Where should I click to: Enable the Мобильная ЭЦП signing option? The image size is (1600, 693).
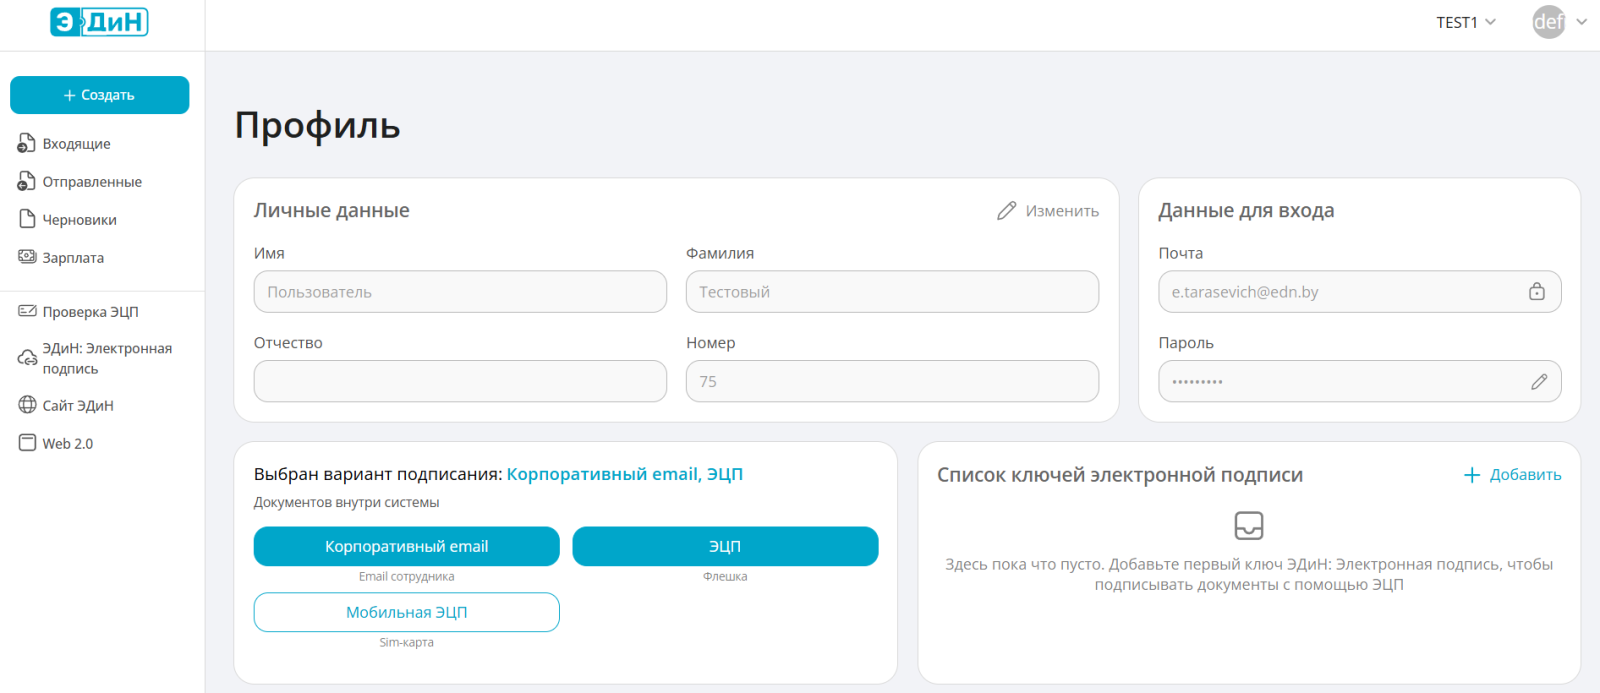tap(406, 612)
